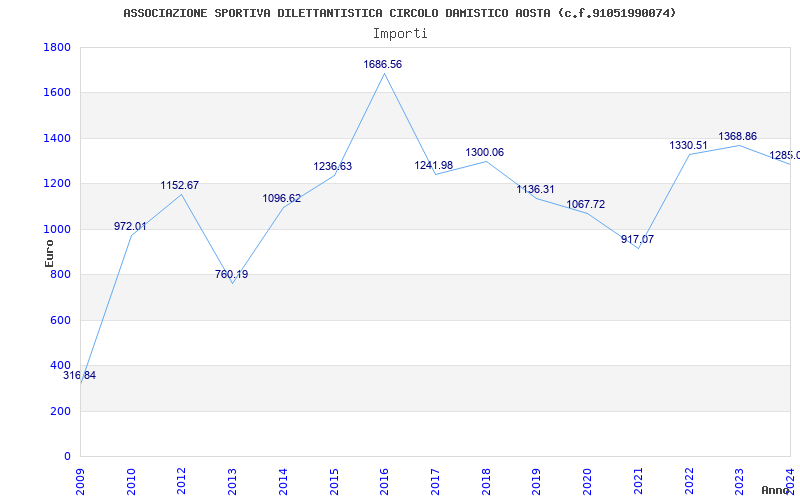Click the 2016 x-axis year label

tap(385, 481)
